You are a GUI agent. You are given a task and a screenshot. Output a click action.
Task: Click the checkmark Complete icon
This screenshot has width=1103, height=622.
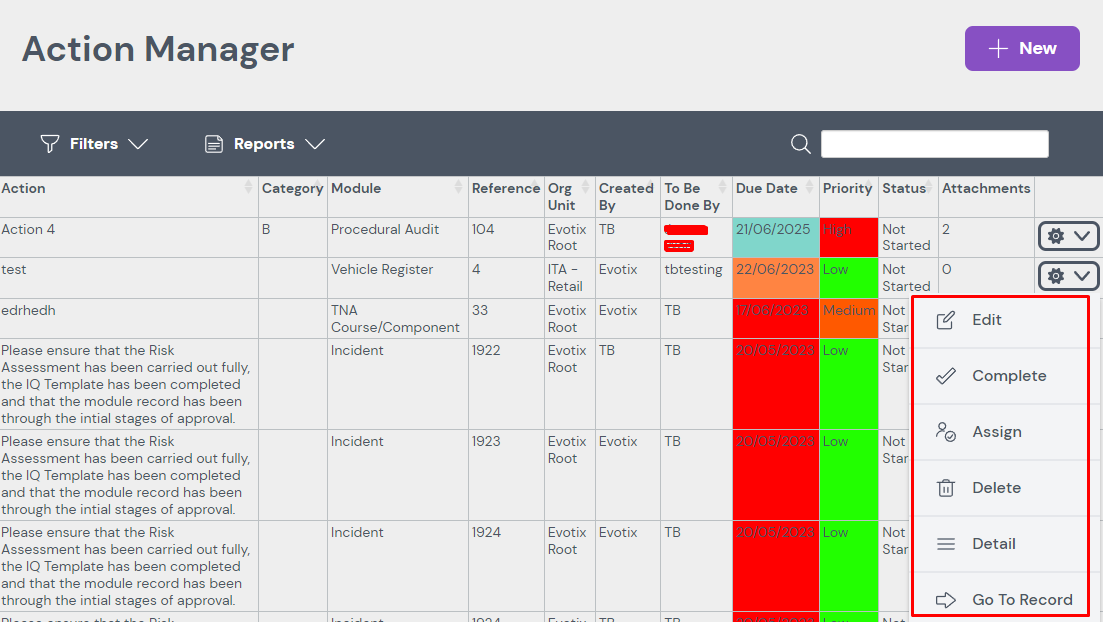pyautogui.click(x=945, y=376)
